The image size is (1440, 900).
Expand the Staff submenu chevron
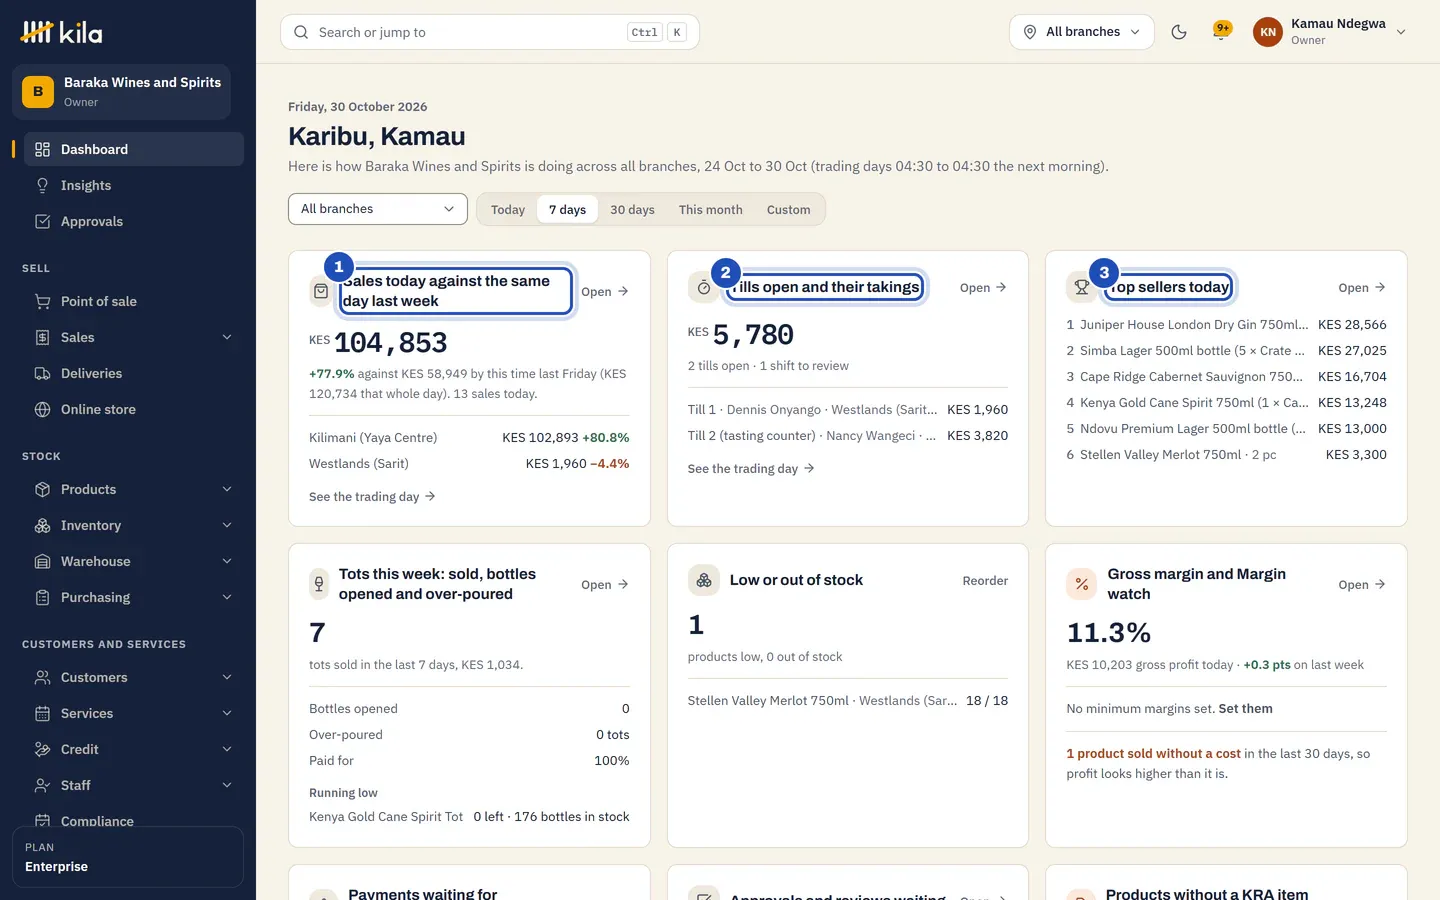(227, 785)
